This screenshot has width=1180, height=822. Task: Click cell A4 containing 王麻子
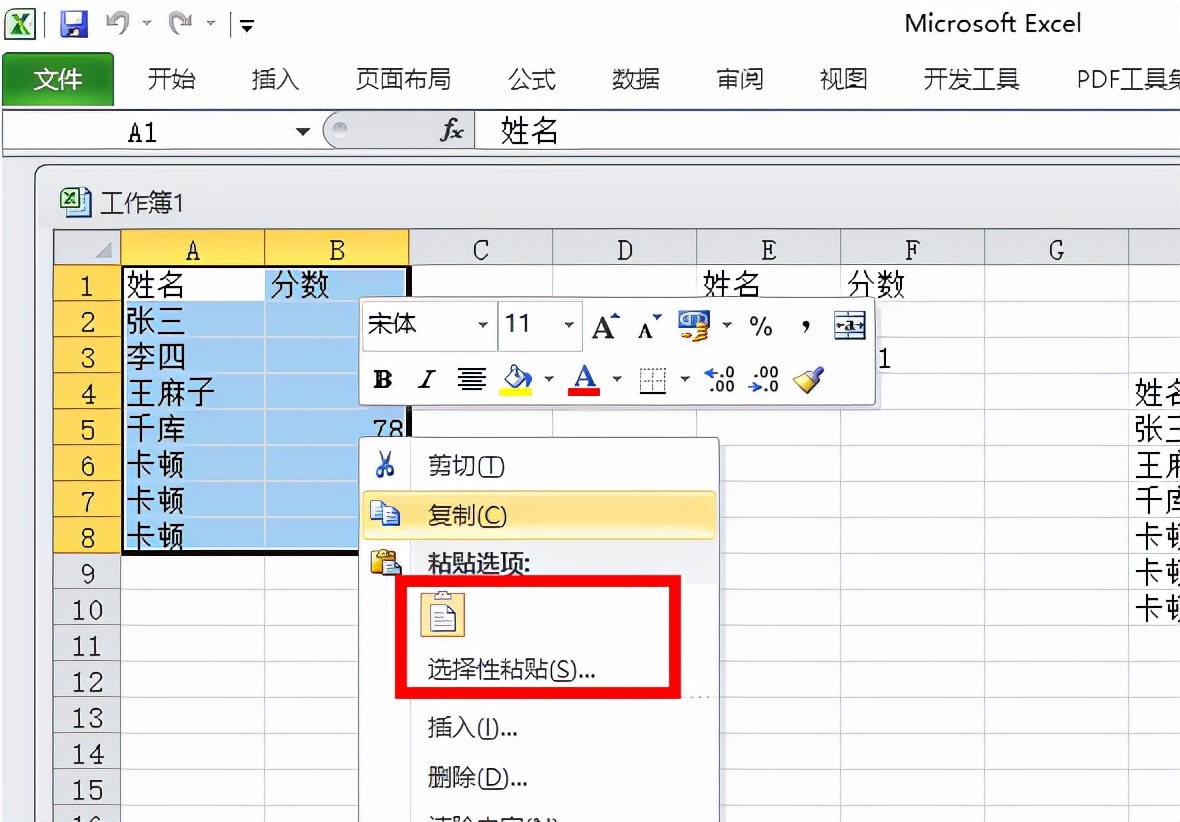tap(193, 392)
